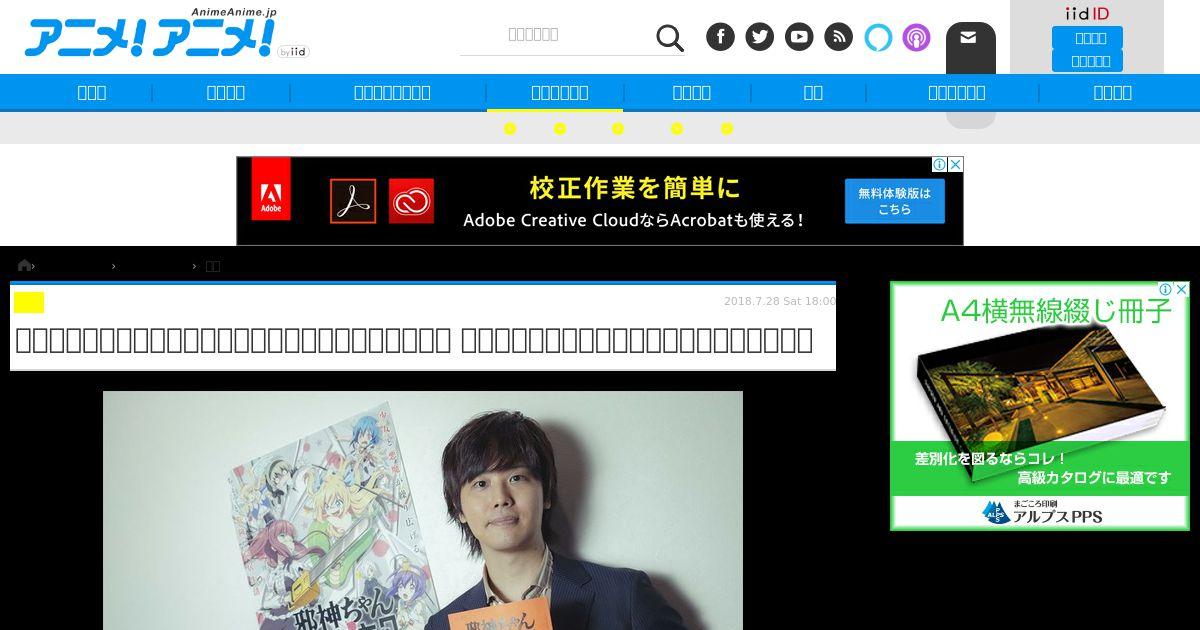1200x630 pixels.
Task: Open AdChoices info icon on Adobe banner
Action: pyautogui.click(x=939, y=164)
